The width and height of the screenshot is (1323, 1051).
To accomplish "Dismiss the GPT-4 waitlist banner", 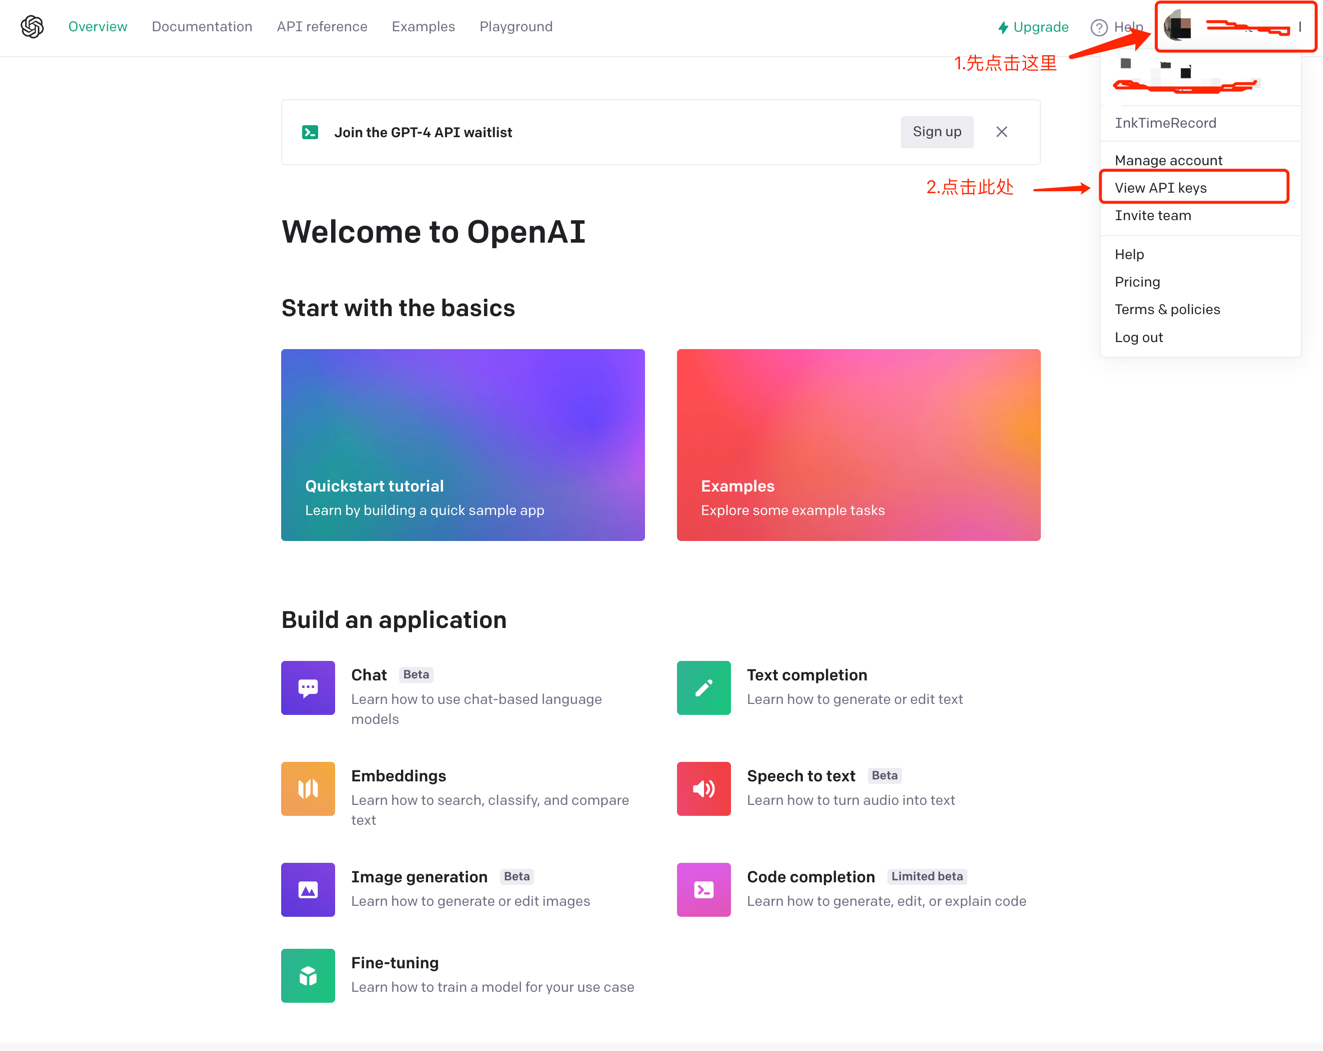I will point(1002,132).
